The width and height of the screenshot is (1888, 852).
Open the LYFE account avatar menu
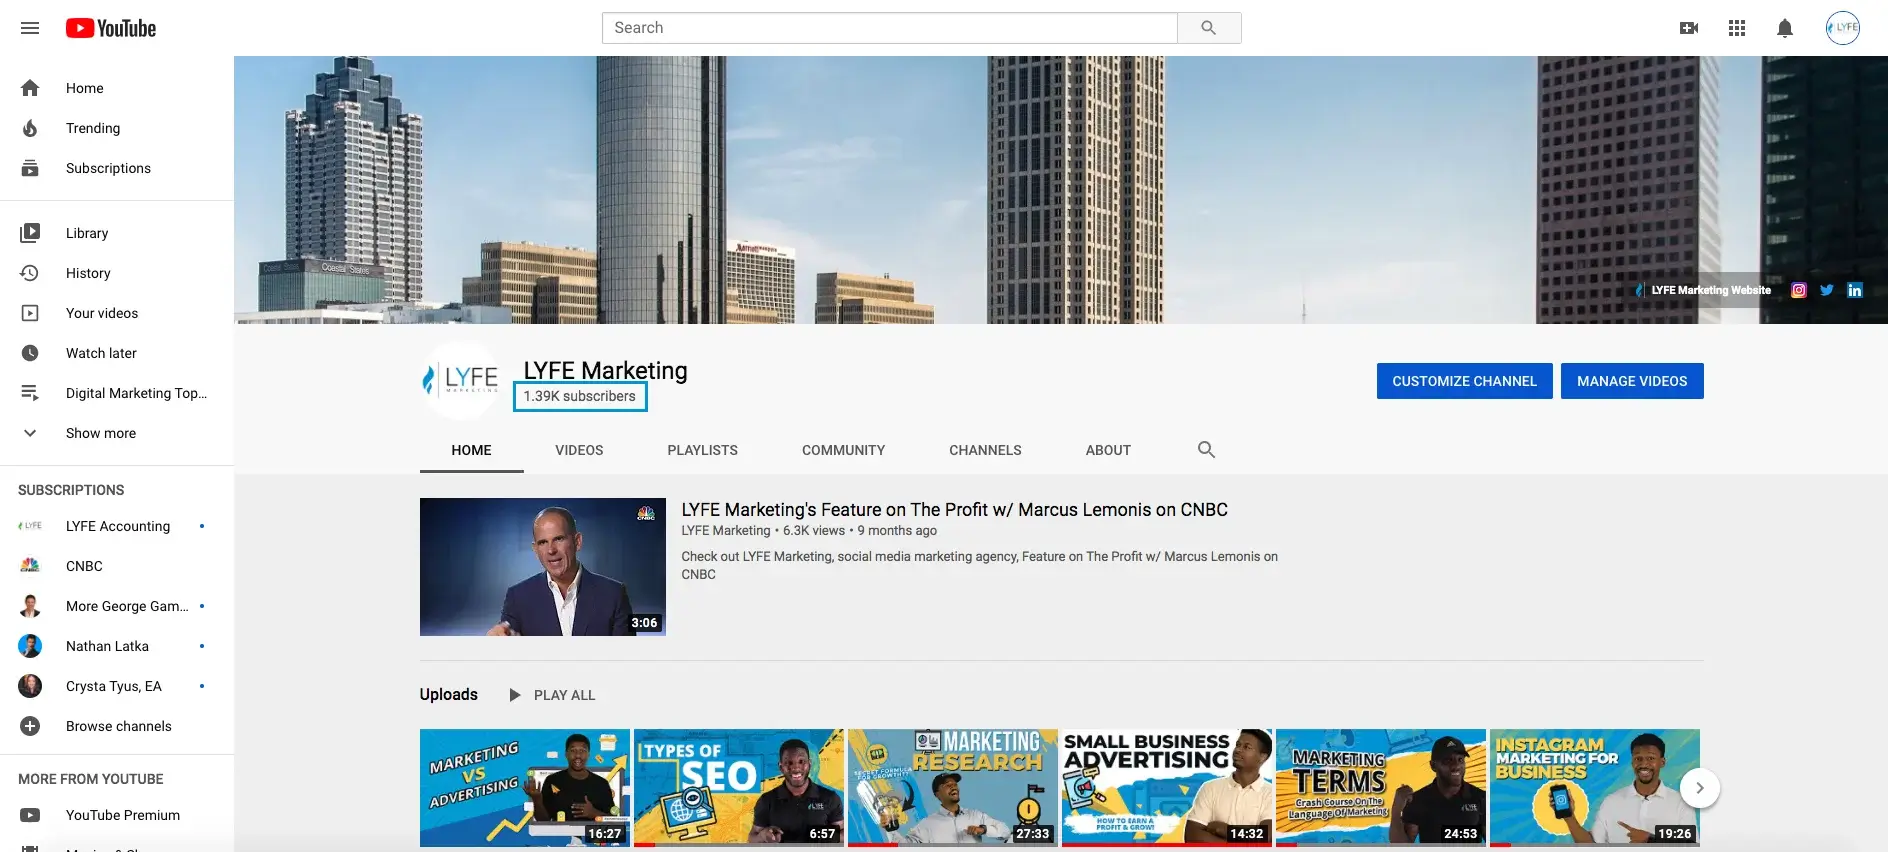click(1842, 28)
